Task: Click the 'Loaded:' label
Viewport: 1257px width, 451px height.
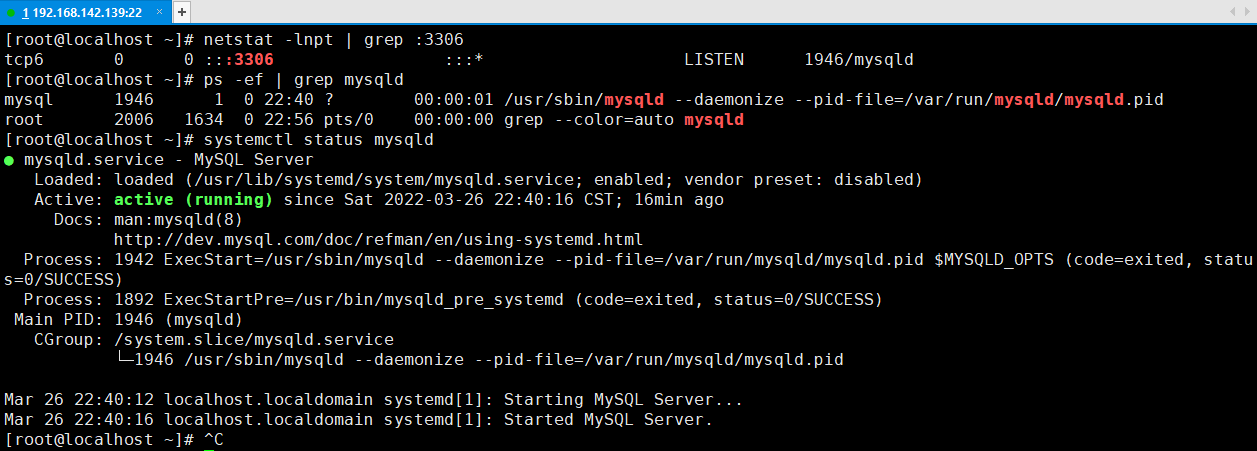Action: (69, 180)
